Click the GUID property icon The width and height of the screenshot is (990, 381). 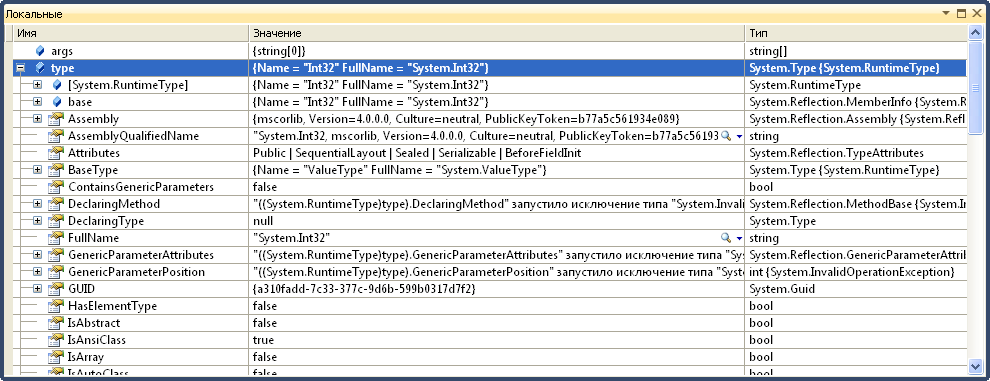pyautogui.click(x=57, y=289)
